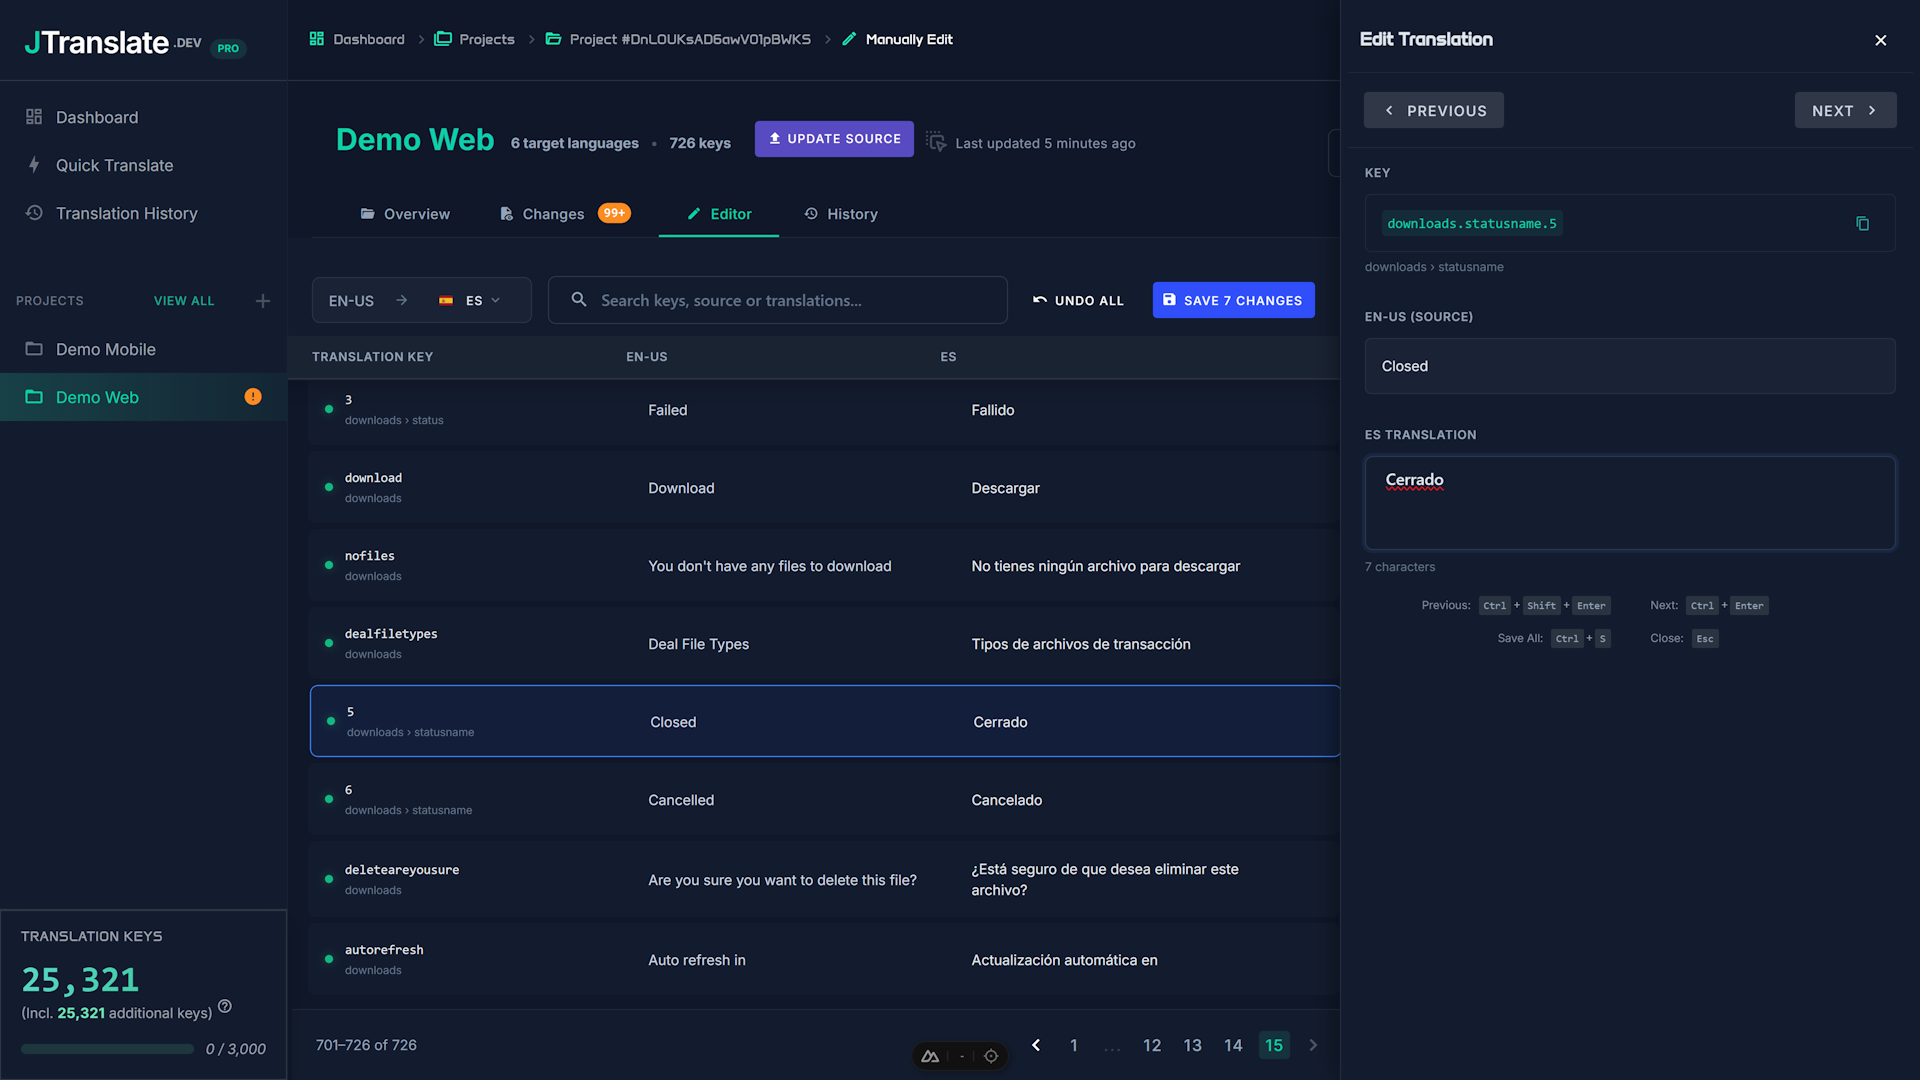Go to the Next translation
The image size is (1920, 1080).
[x=1844, y=111]
